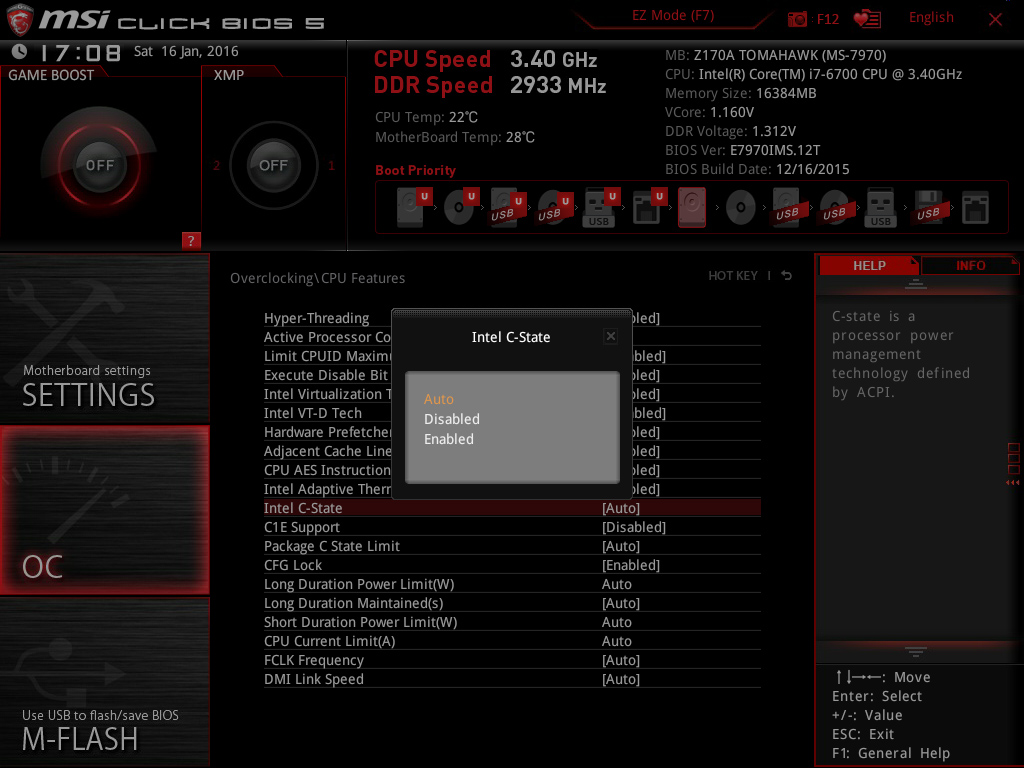
Task: Open the DMI Link Speed [Auto] value
Action: coord(620,679)
